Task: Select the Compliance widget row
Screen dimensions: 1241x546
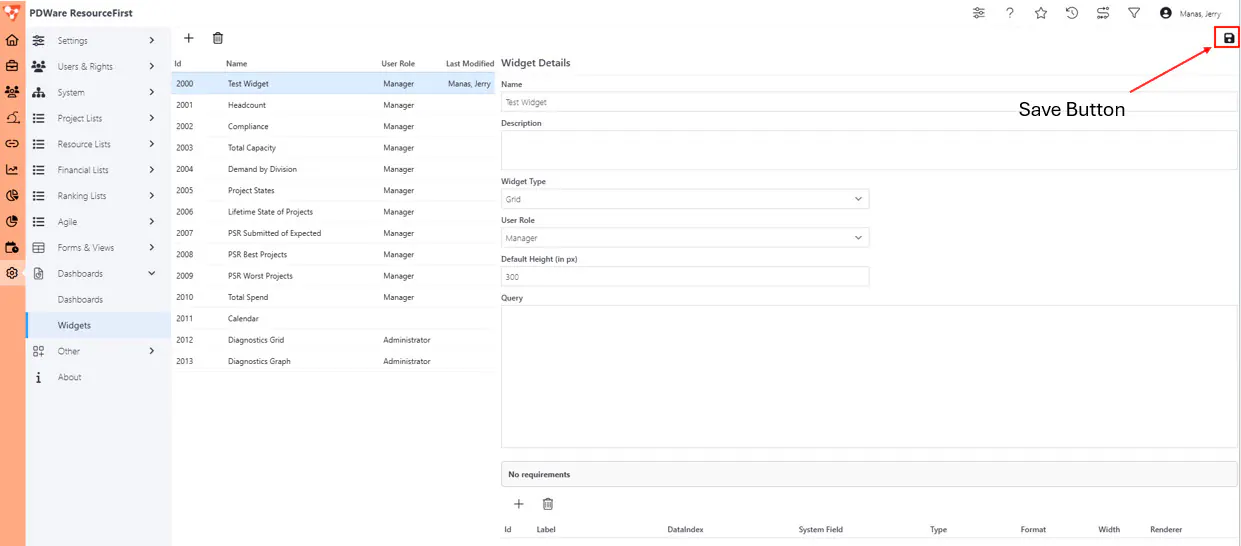Action: 333,127
